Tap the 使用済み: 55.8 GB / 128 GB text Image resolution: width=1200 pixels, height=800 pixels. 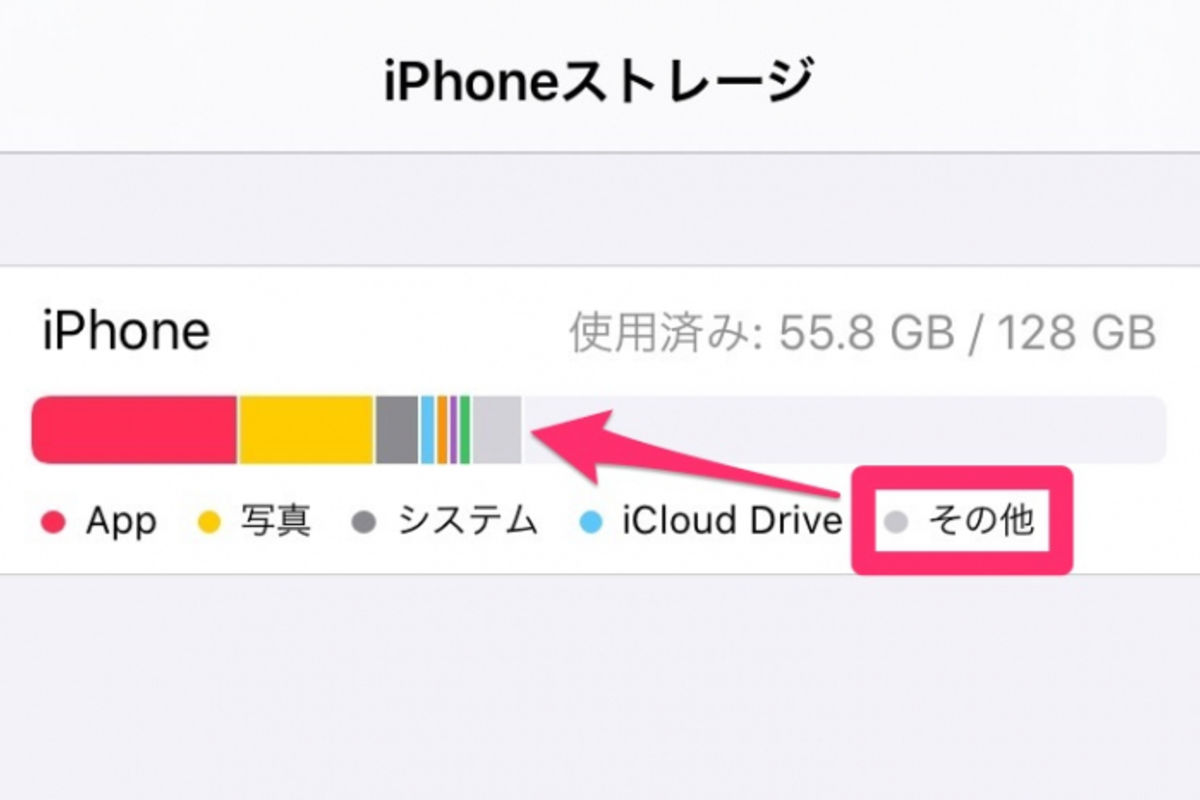coord(863,333)
